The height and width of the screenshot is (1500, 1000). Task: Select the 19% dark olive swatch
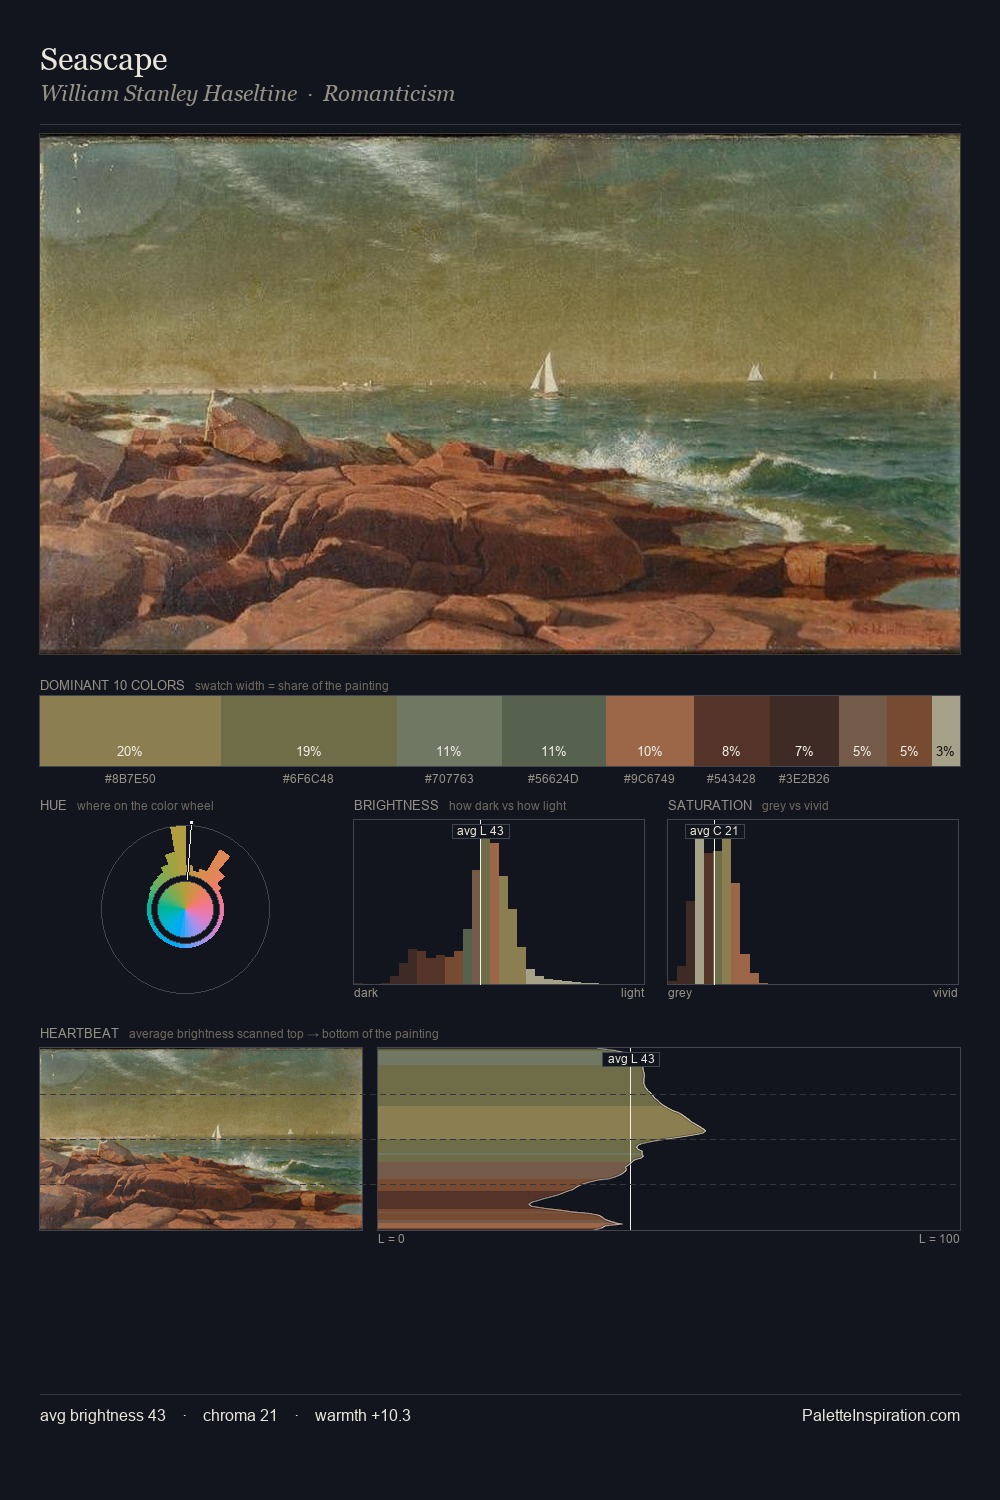(x=309, y=731)
